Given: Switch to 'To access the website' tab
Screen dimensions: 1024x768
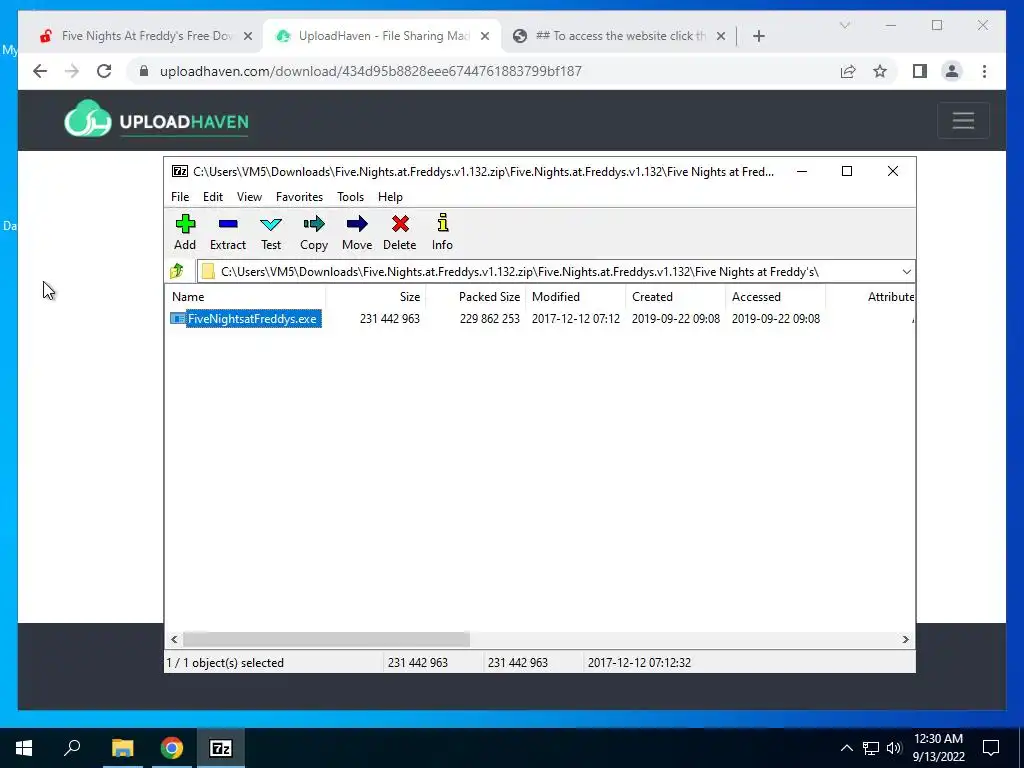Looking at the screenshot, I should pos(619,36).
